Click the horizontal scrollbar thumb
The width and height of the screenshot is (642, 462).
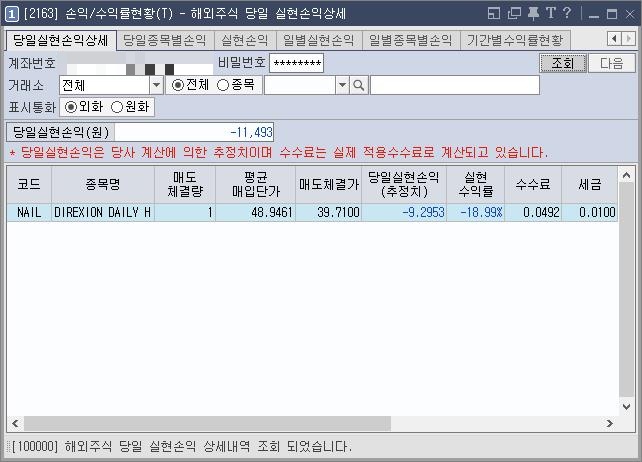pyautogui.click(x=207, y=424)
